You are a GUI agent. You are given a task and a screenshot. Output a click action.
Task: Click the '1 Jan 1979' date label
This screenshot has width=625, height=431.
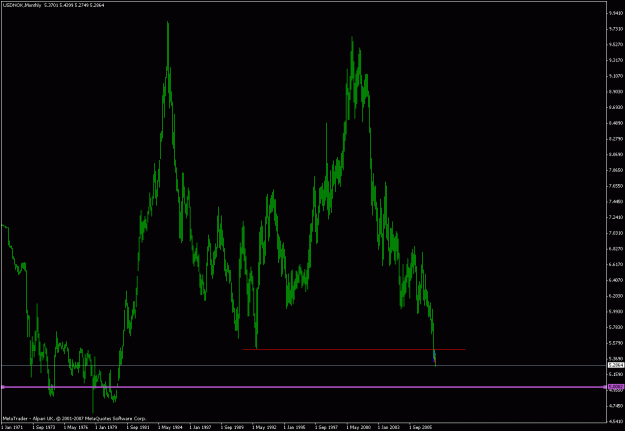coord(106,427)
